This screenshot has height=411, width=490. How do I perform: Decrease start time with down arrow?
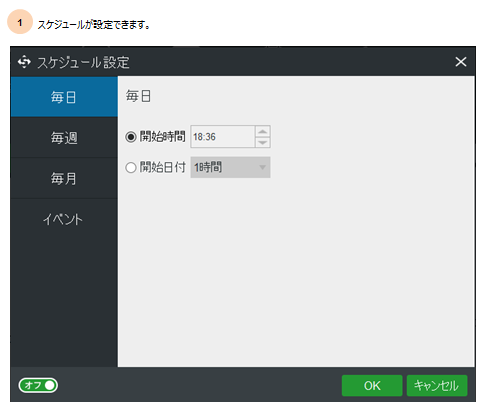tap(262, 142)
